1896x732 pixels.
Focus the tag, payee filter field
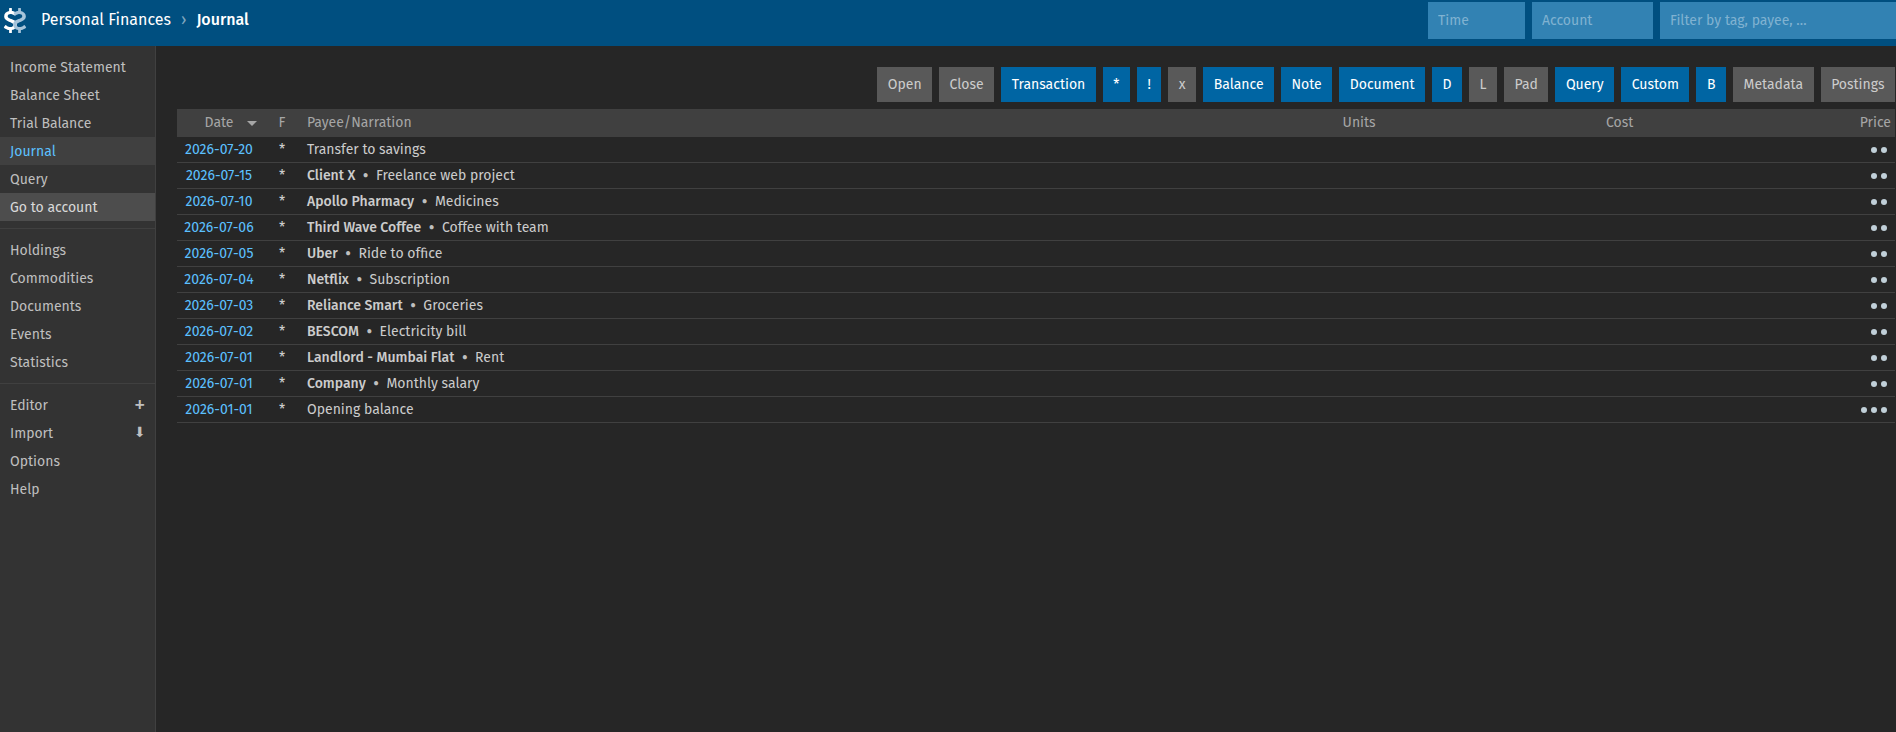click(1777, 20)
